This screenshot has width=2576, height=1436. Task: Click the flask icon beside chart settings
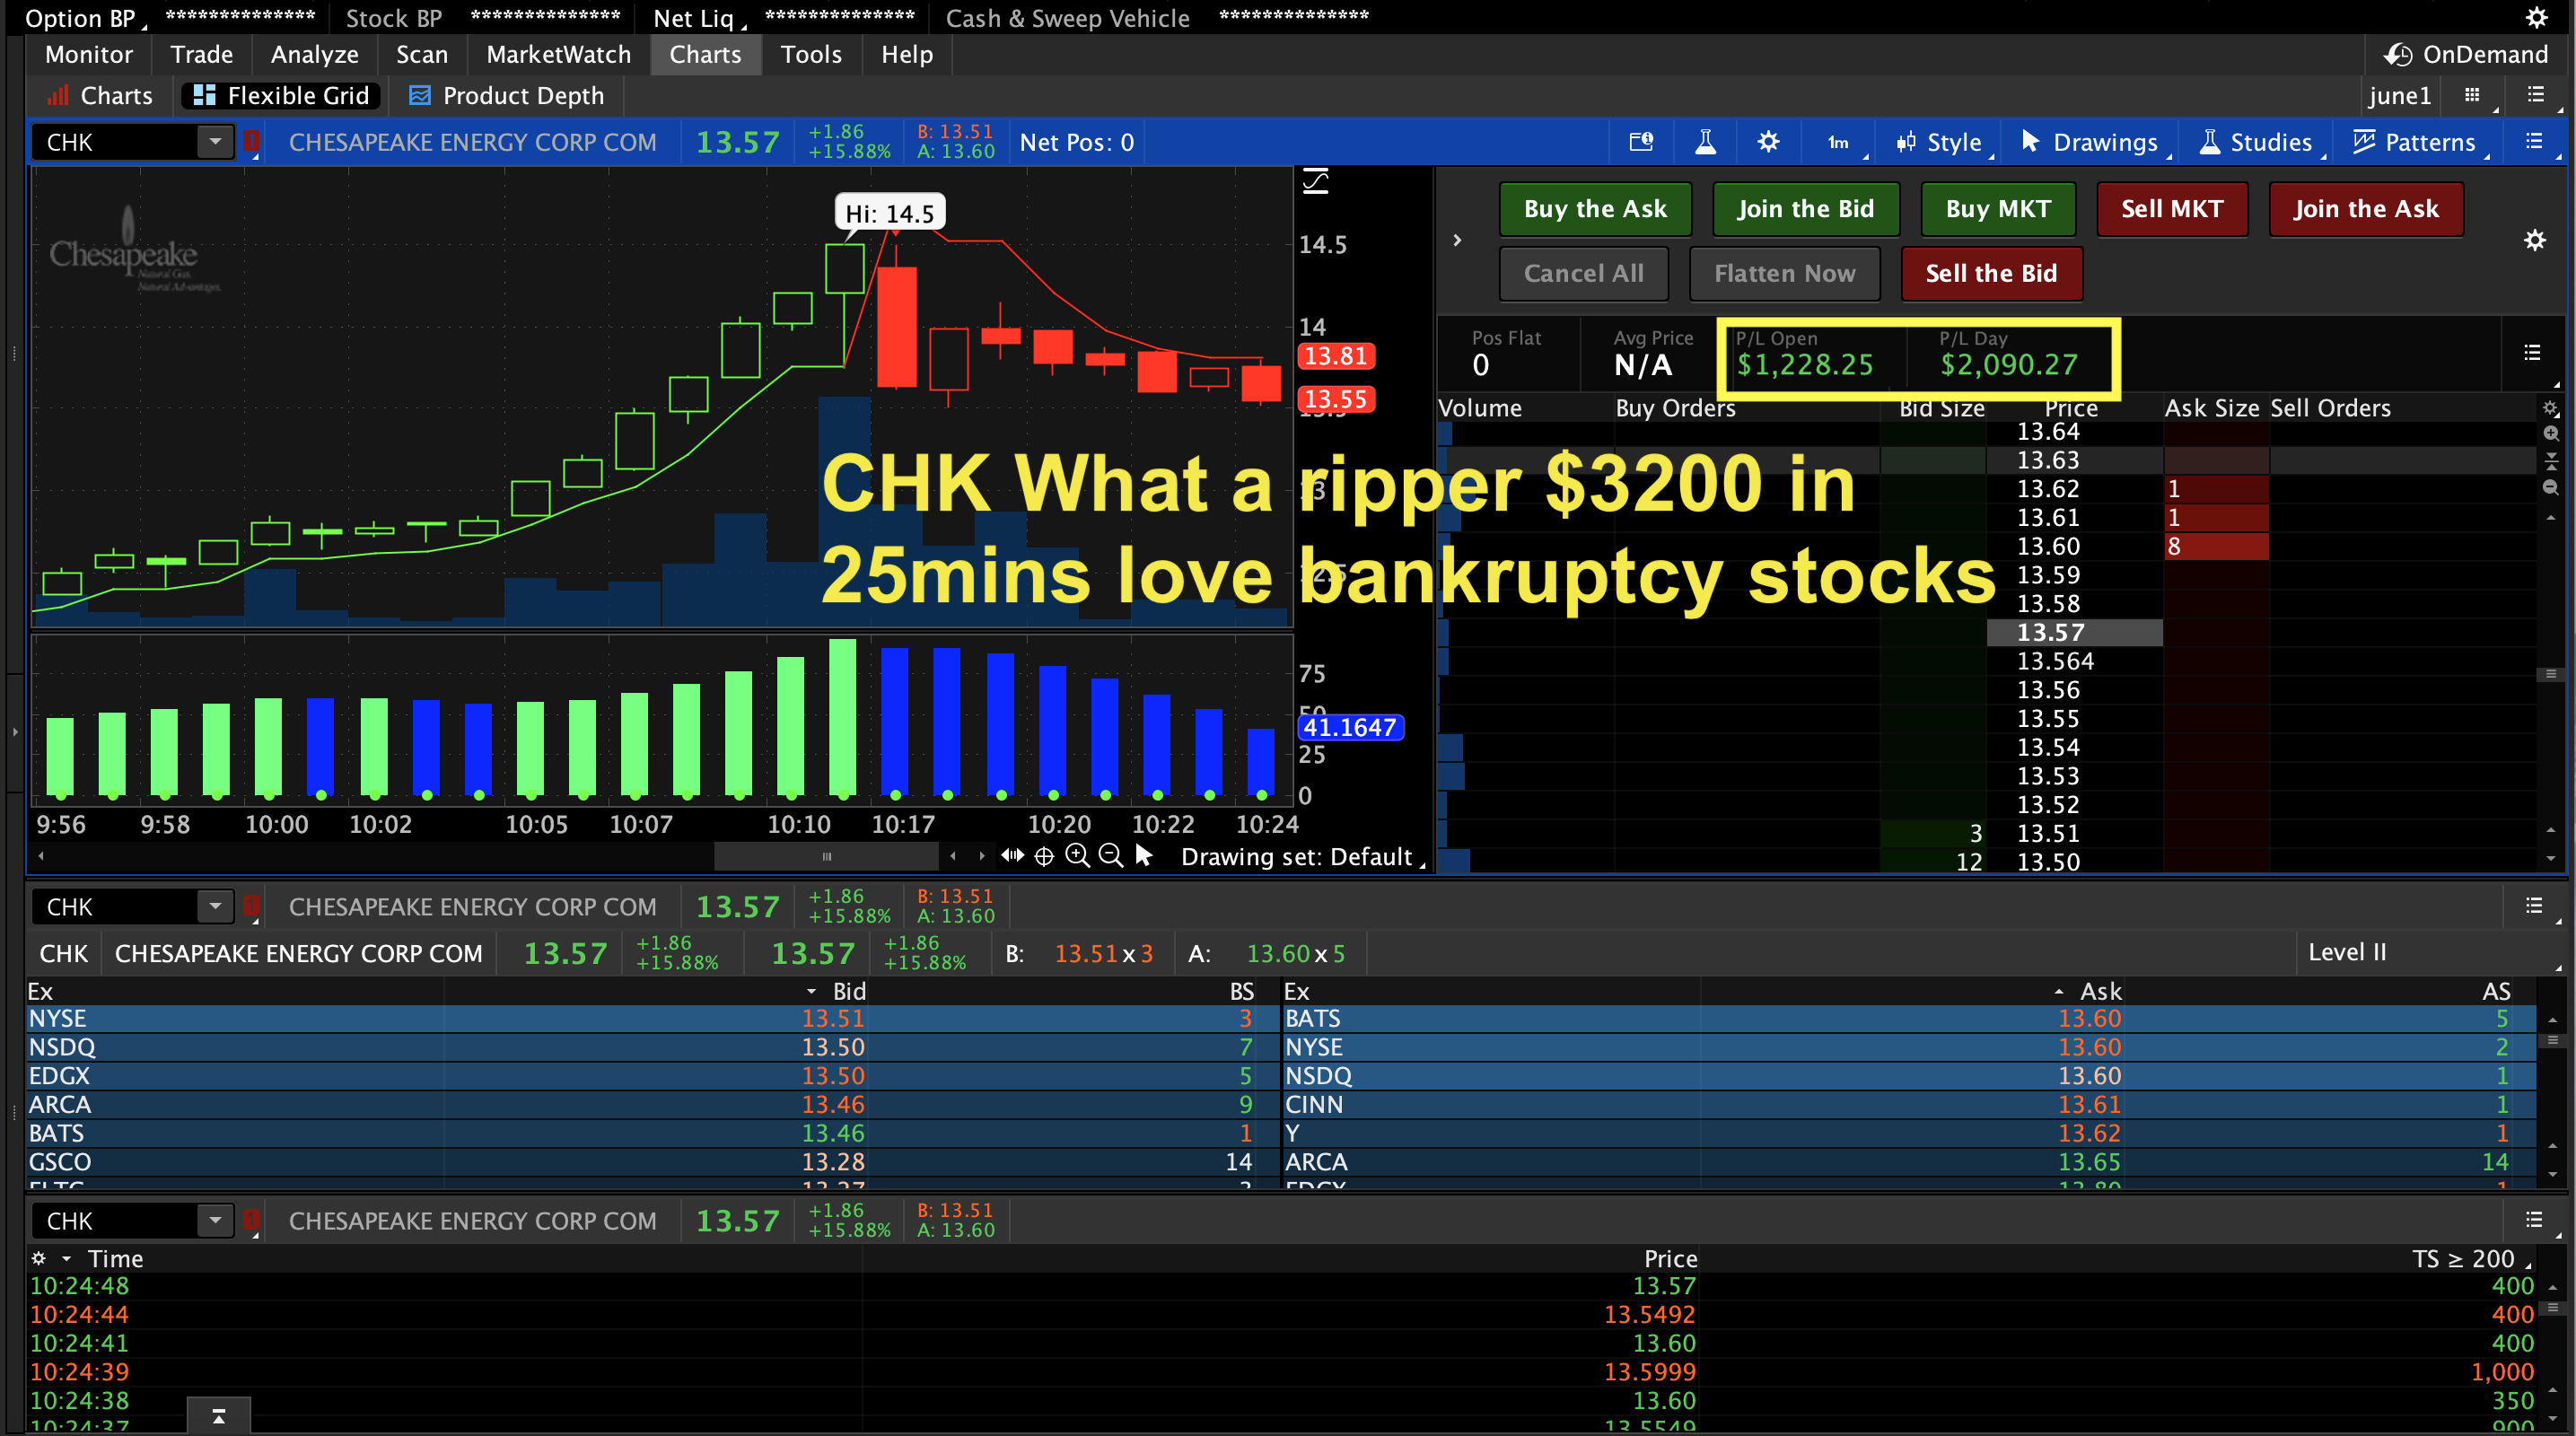(1705, 142)
